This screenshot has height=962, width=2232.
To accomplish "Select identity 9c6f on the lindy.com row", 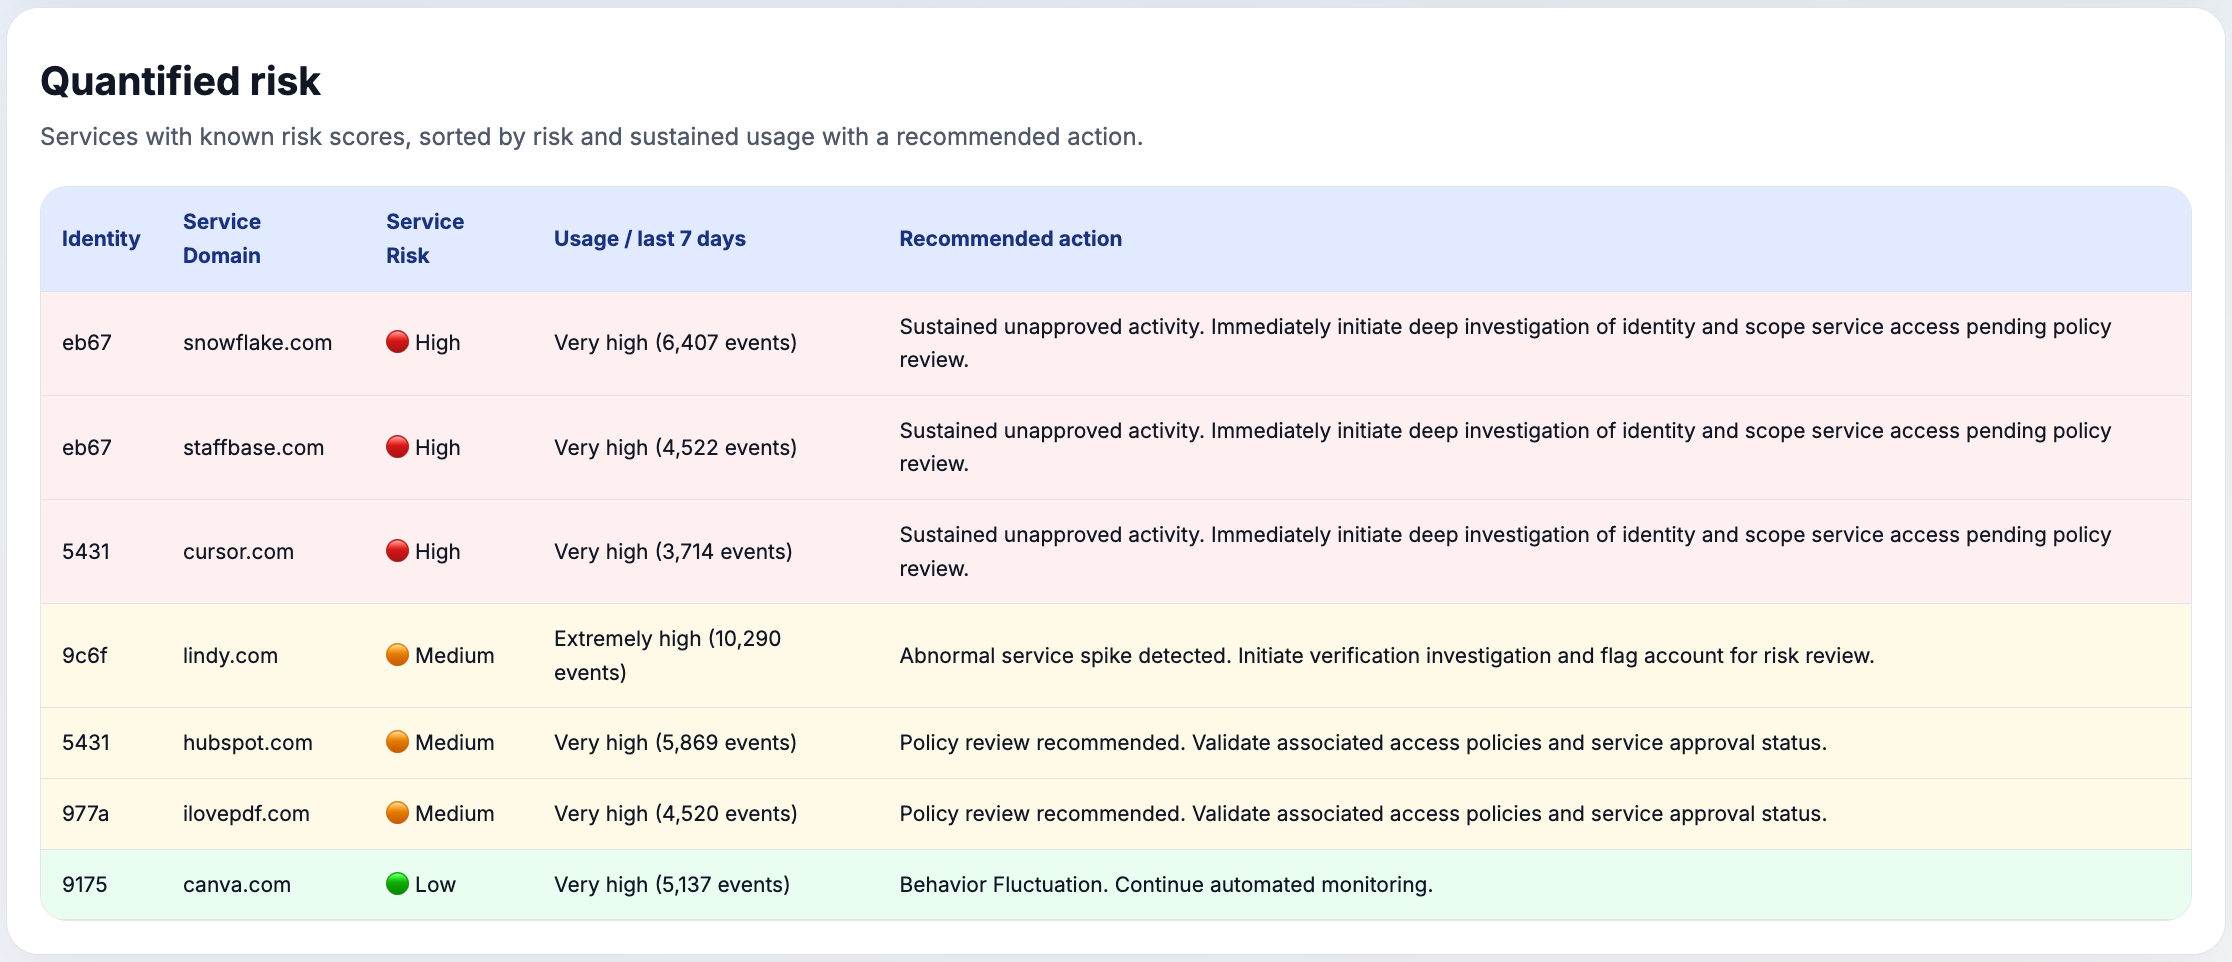I will [84, 655].
